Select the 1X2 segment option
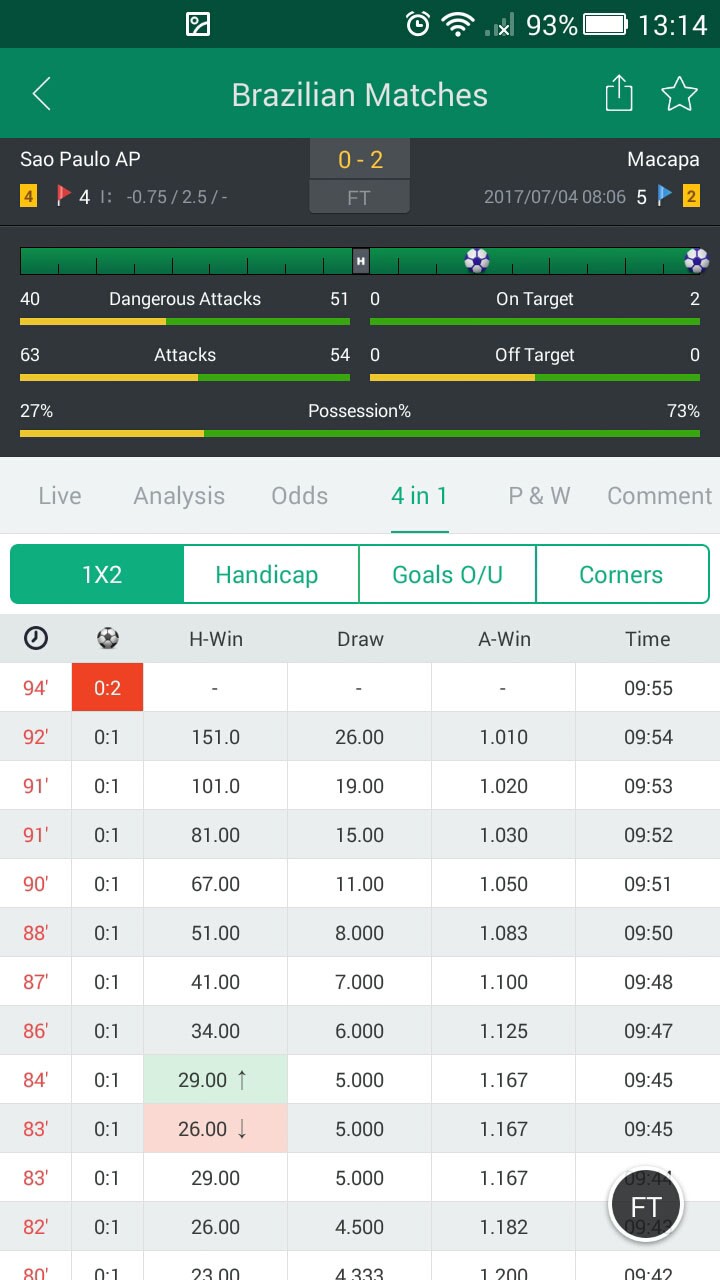Viewport: 720px width, 1280px height. (x=102, y=575)
